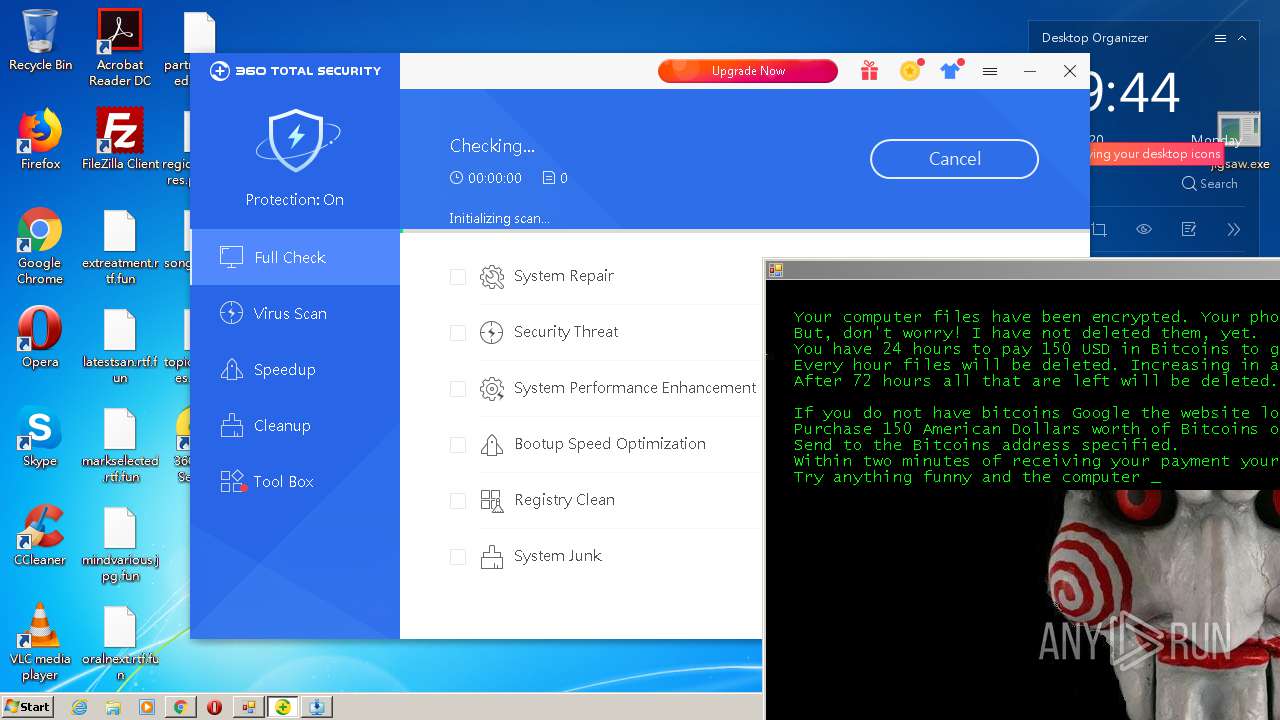Select the VLC media player shortcut
Viewport: 1280px width, 720px height.
pyautogui.click(x=40, y=642)
